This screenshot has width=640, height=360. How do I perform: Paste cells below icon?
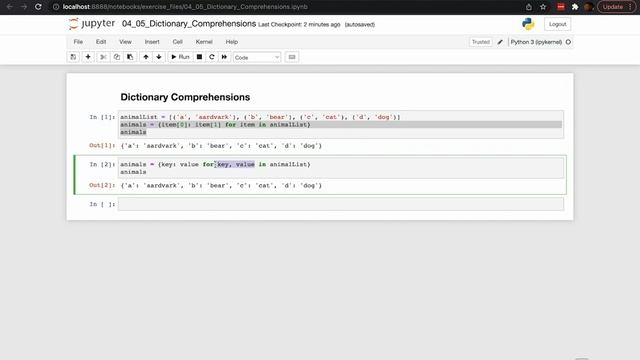click(x=130, y=57)
